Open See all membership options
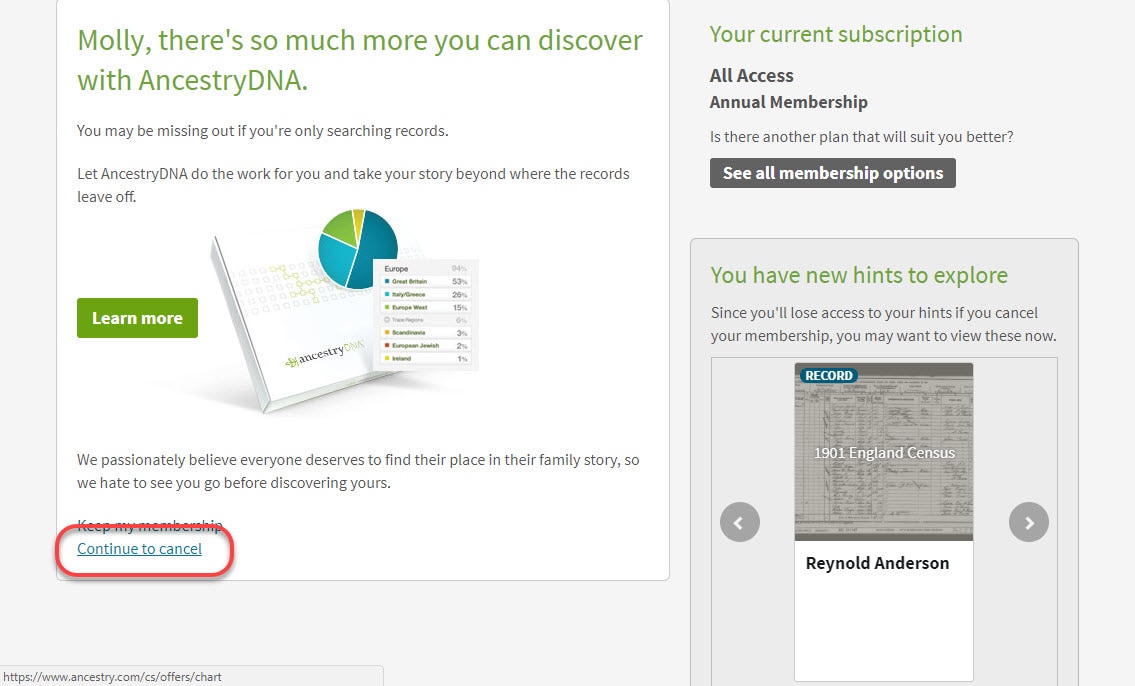1135x686 pixels. coord(832,173)
